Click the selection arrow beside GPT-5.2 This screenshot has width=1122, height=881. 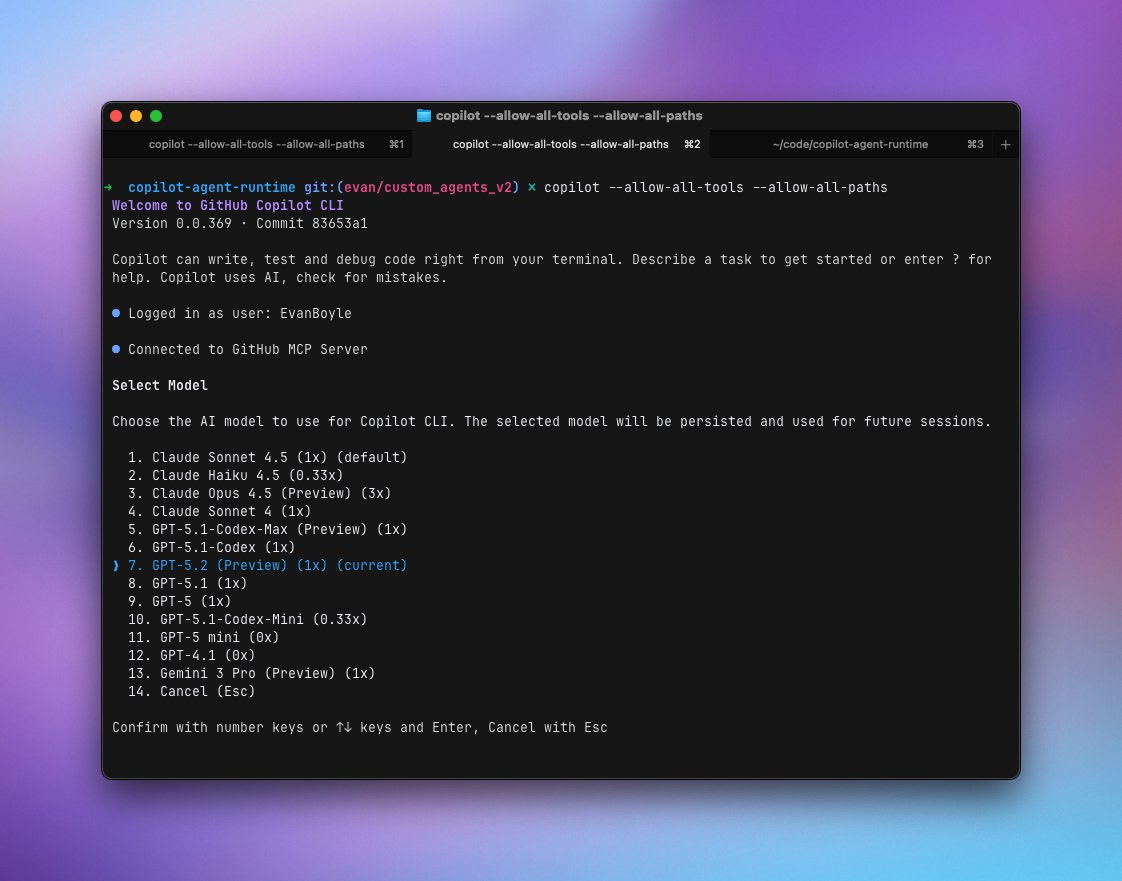[x=116, y=565]
